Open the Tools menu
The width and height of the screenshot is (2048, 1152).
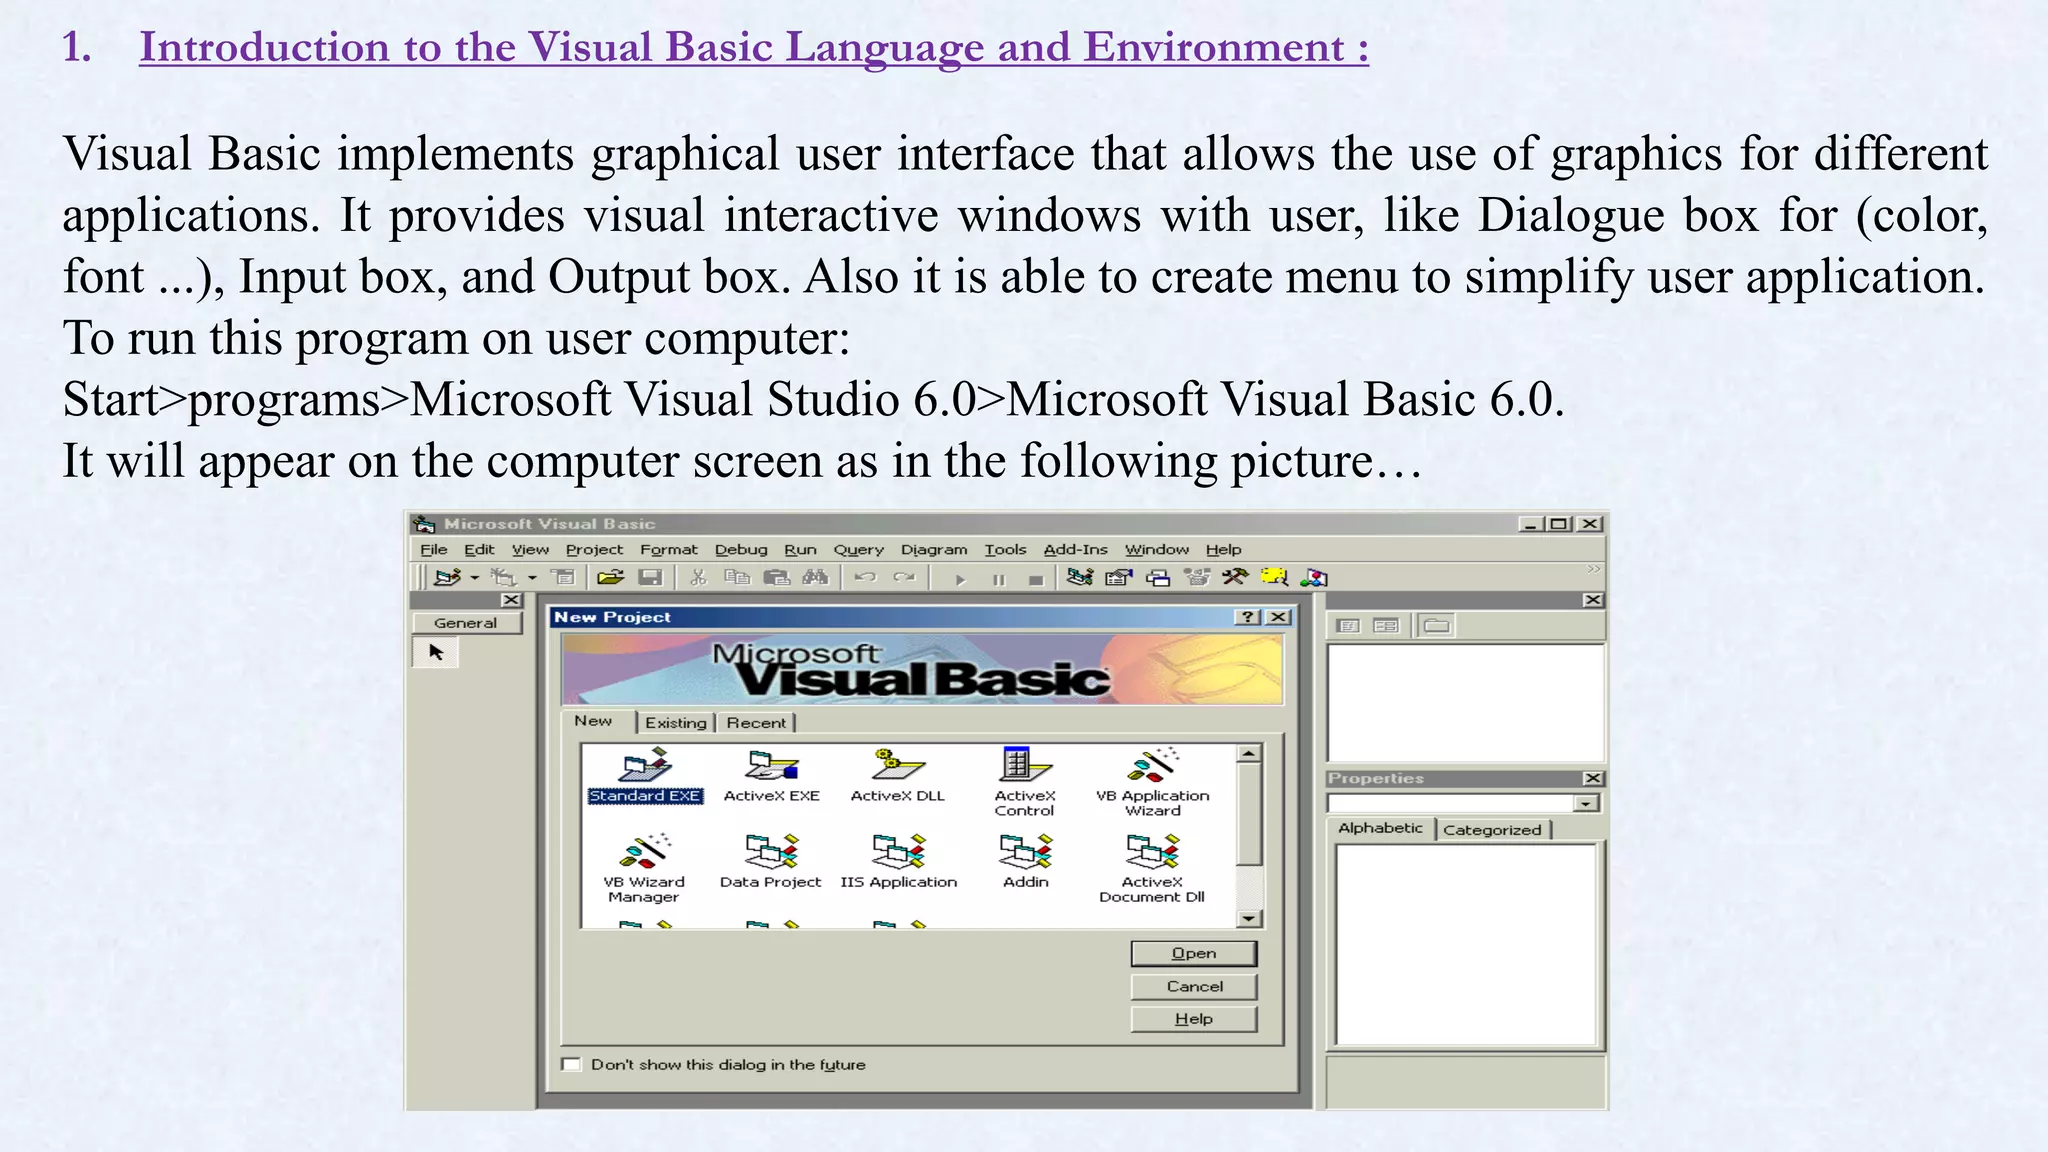(1005, 549)
